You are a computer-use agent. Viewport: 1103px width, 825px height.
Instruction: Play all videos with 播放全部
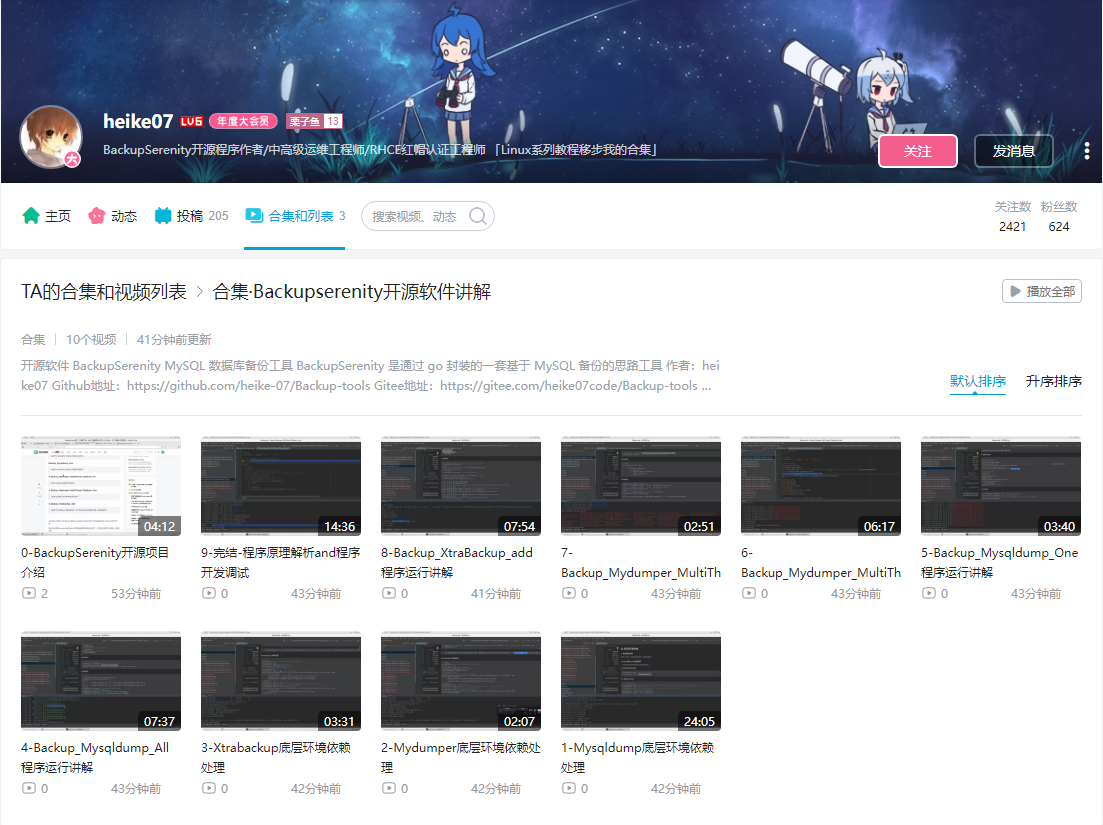point(1042,291)
